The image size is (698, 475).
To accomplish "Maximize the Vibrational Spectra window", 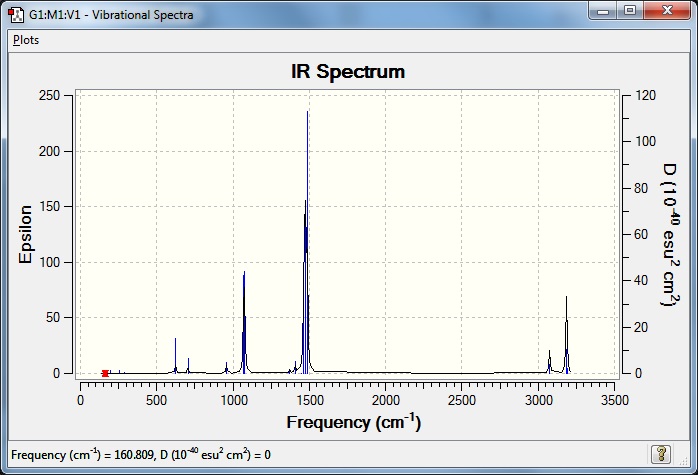I will (629, 11).
